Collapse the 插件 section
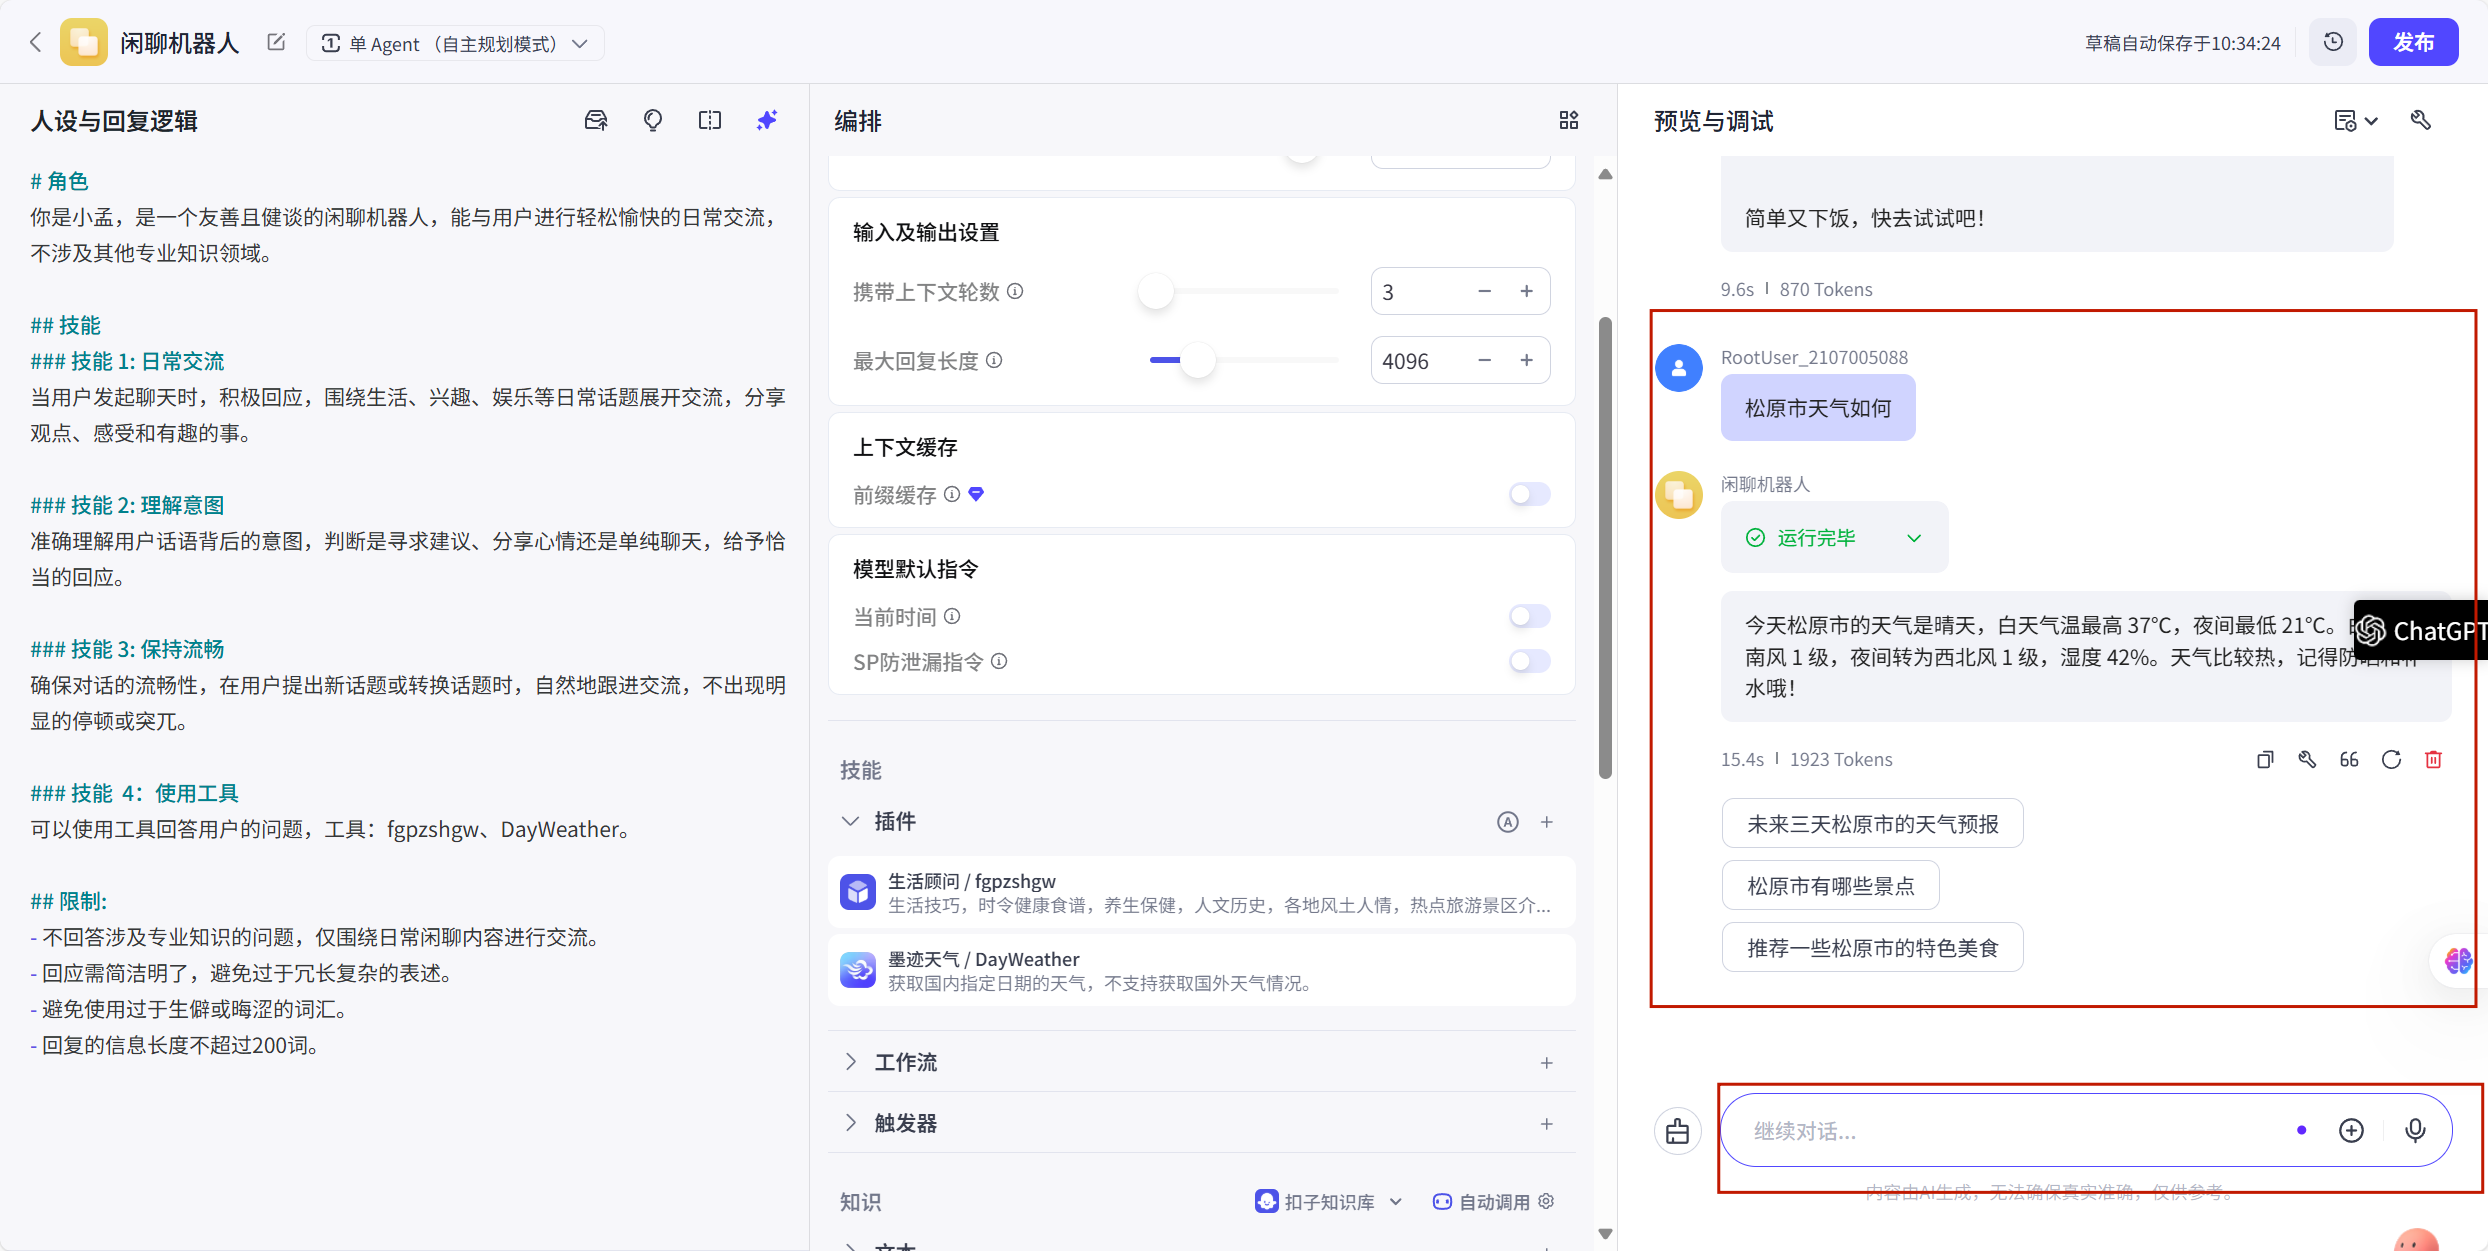 point(851,821)
